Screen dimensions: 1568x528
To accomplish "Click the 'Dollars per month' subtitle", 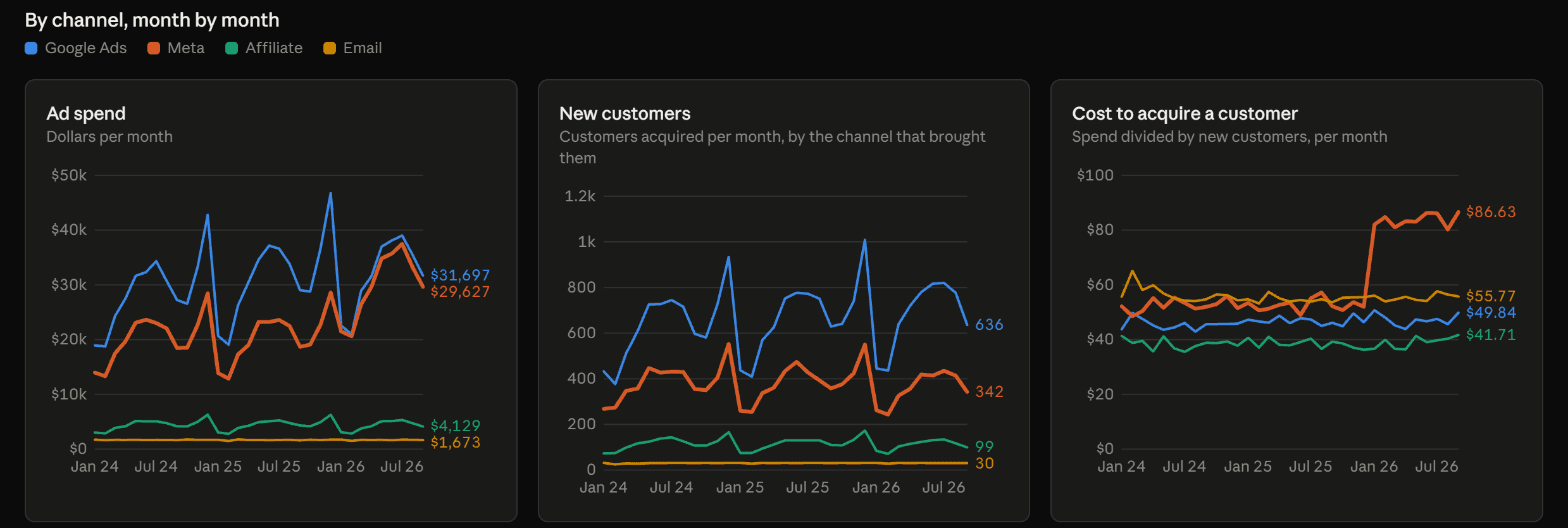I will click(109, 136).
